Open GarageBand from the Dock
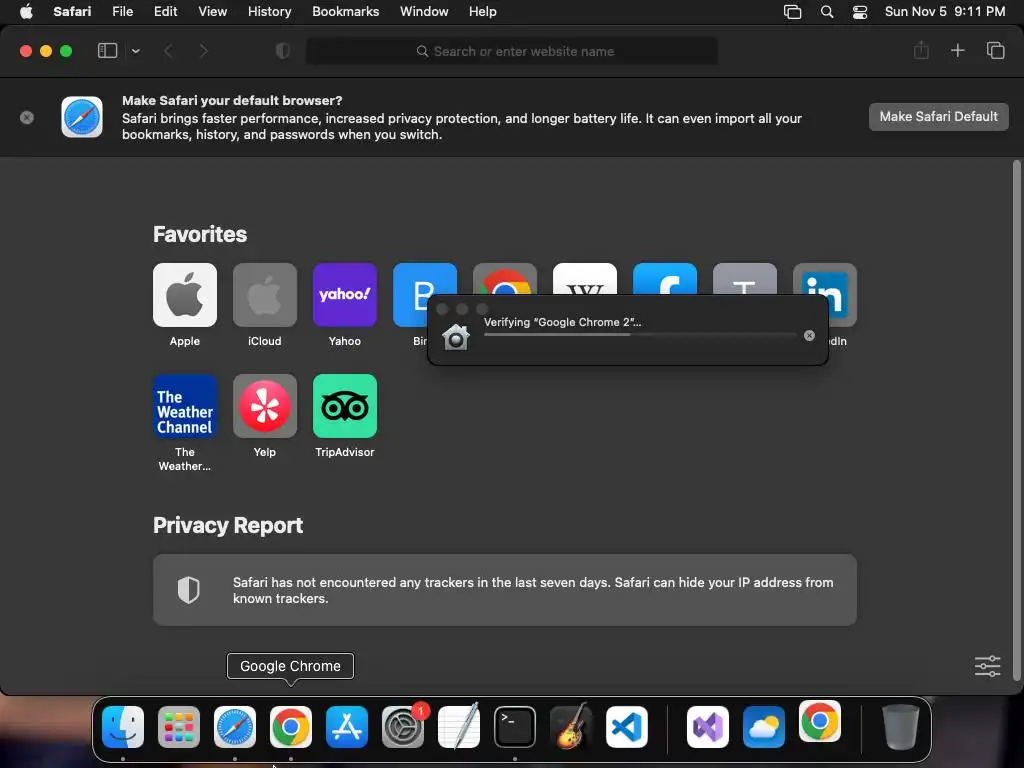Image resolution: width=1024 pixels, height=768 pixels. [571, 726]
